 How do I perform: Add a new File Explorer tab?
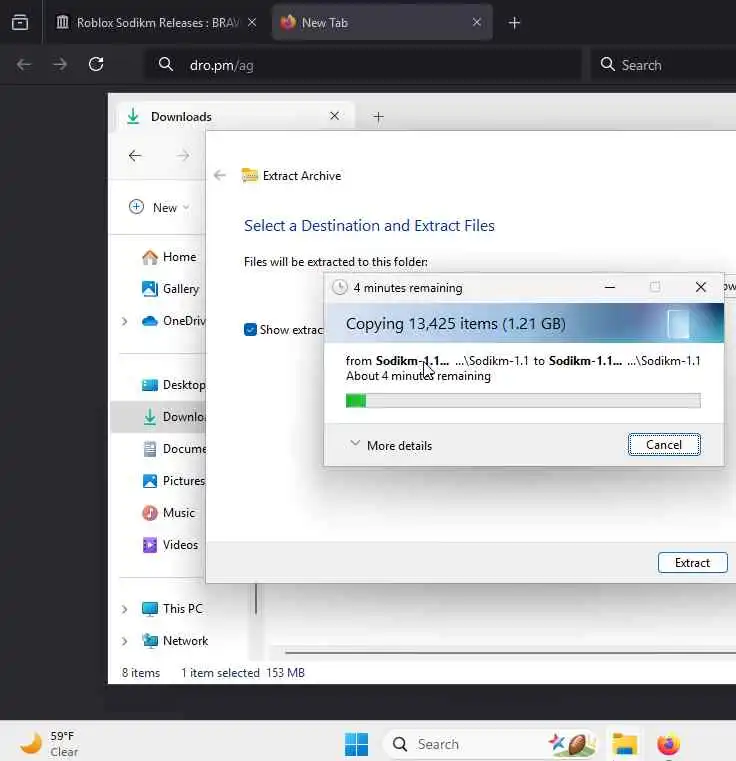coord(378,117)
